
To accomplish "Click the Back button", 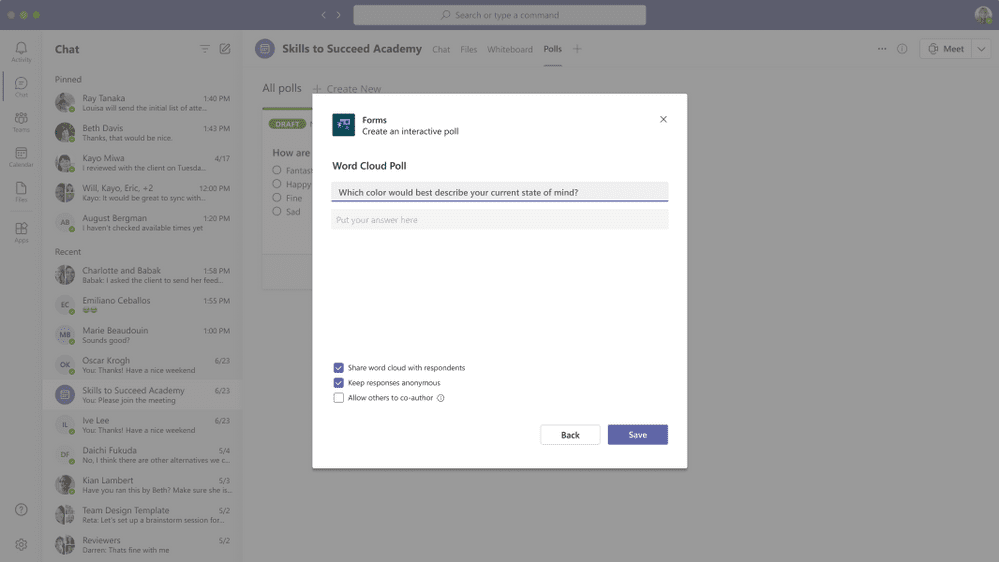I will pyautogui.click(x=570, y=435).
